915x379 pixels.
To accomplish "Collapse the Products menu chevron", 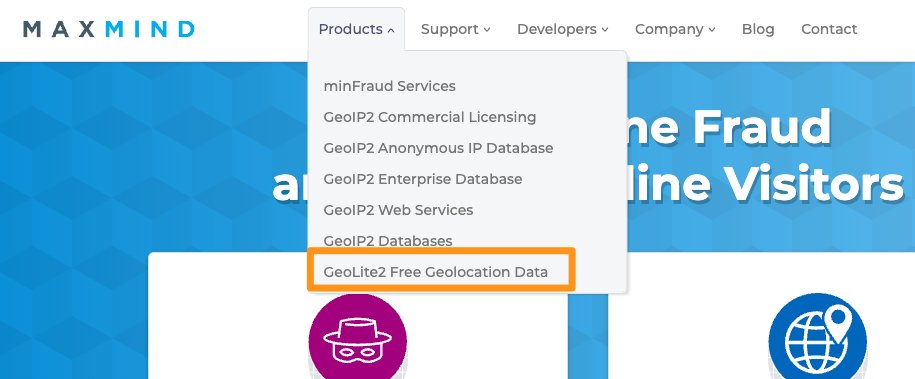I will click(391, 30).
